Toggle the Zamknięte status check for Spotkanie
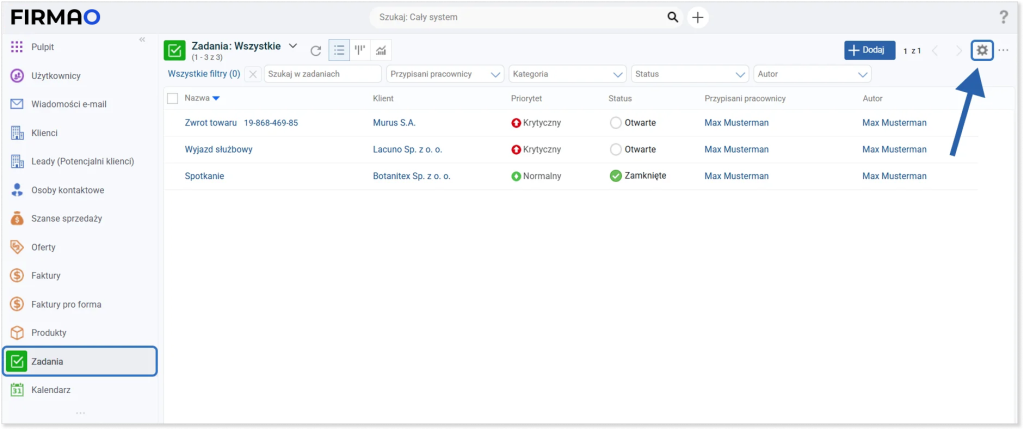 tap(615, 176)
